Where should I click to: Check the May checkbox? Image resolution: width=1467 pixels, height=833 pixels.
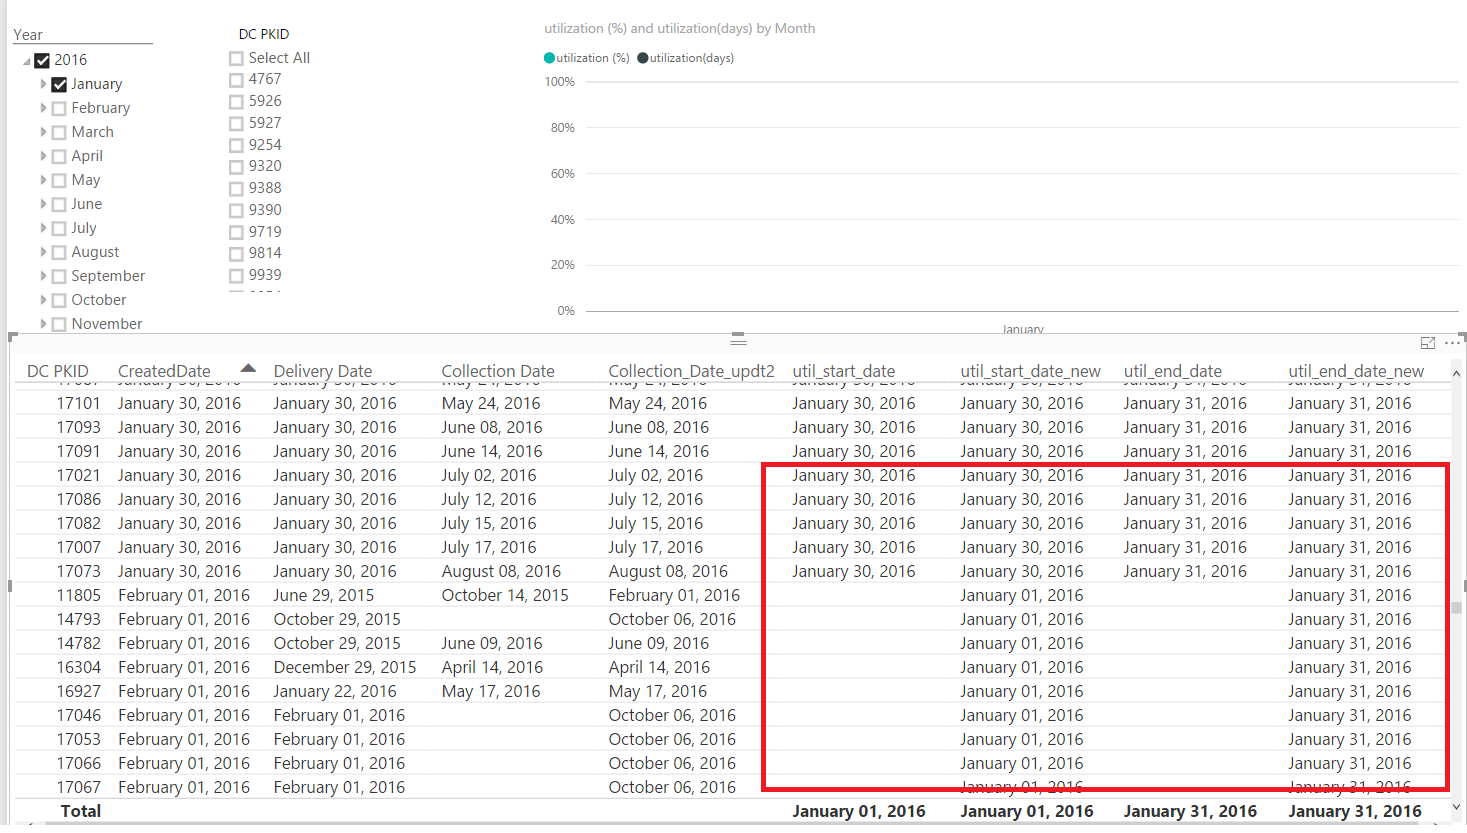[x=59, y=180]
